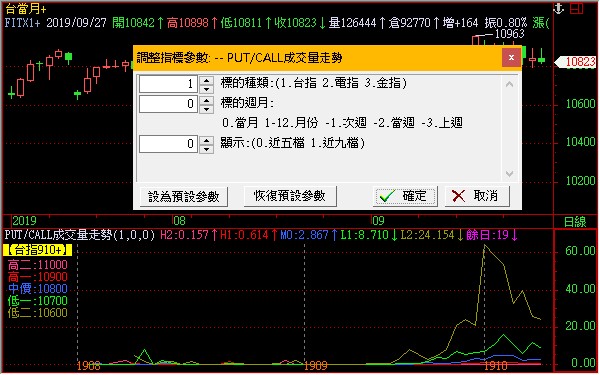Click the 標的週月 input field

click(x=168, y=104)
